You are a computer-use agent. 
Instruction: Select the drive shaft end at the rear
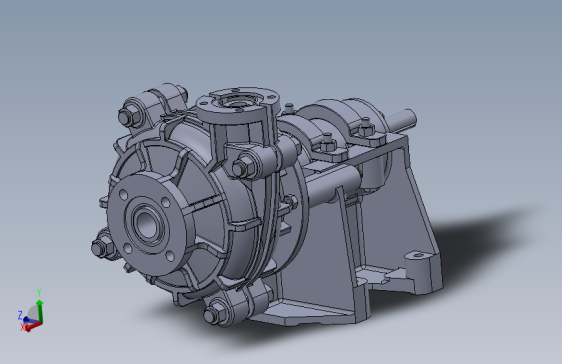point(402,119)
